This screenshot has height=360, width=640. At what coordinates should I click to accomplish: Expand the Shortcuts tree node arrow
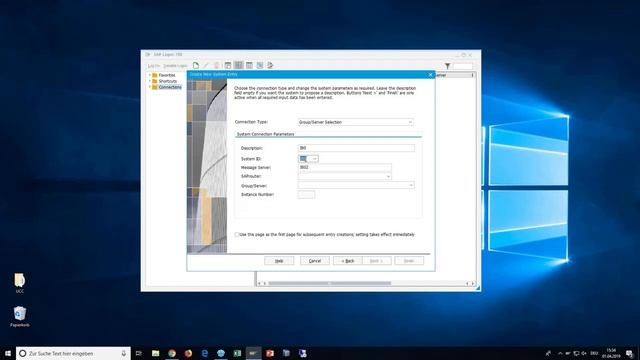[150, 81]
